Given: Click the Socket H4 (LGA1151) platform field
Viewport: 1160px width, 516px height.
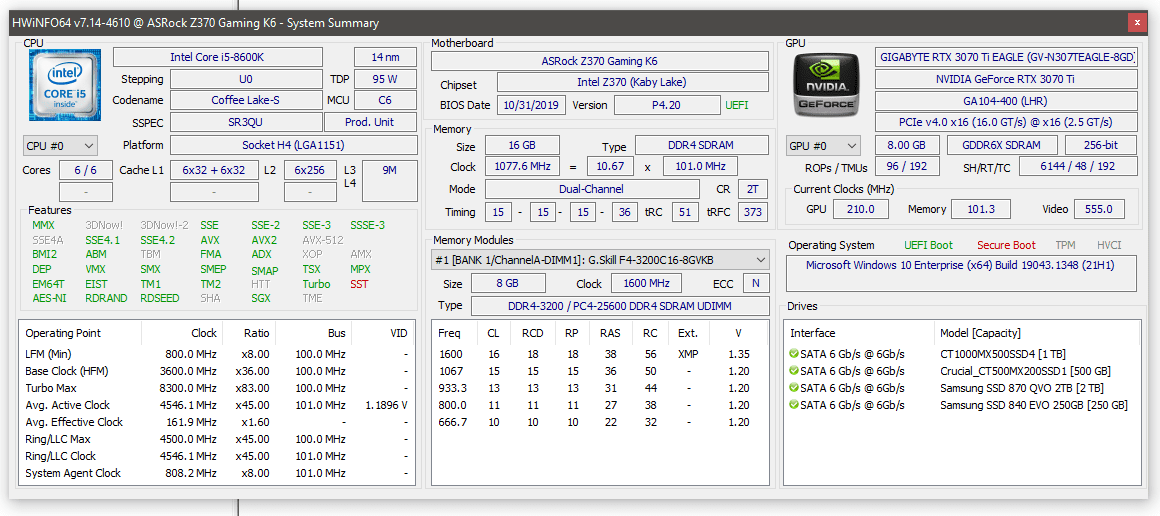Looking at the screenshot, I should [x=294, y=145].
